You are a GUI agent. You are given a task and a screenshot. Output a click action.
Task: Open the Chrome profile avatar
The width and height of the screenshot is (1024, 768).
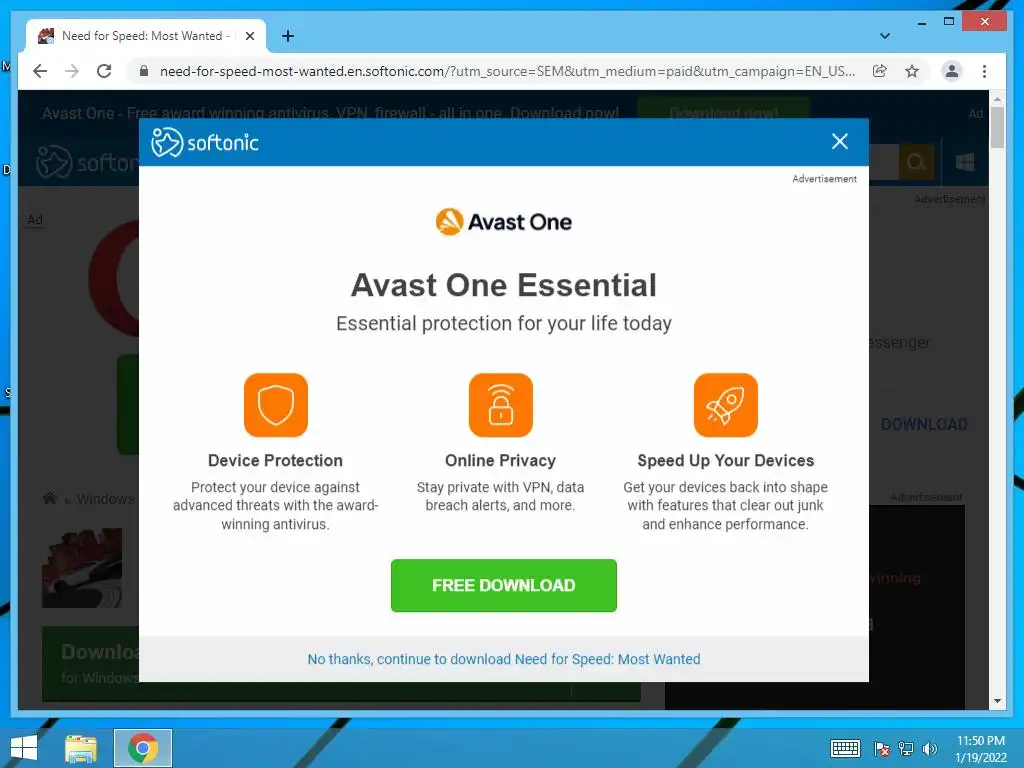(952, 71)
